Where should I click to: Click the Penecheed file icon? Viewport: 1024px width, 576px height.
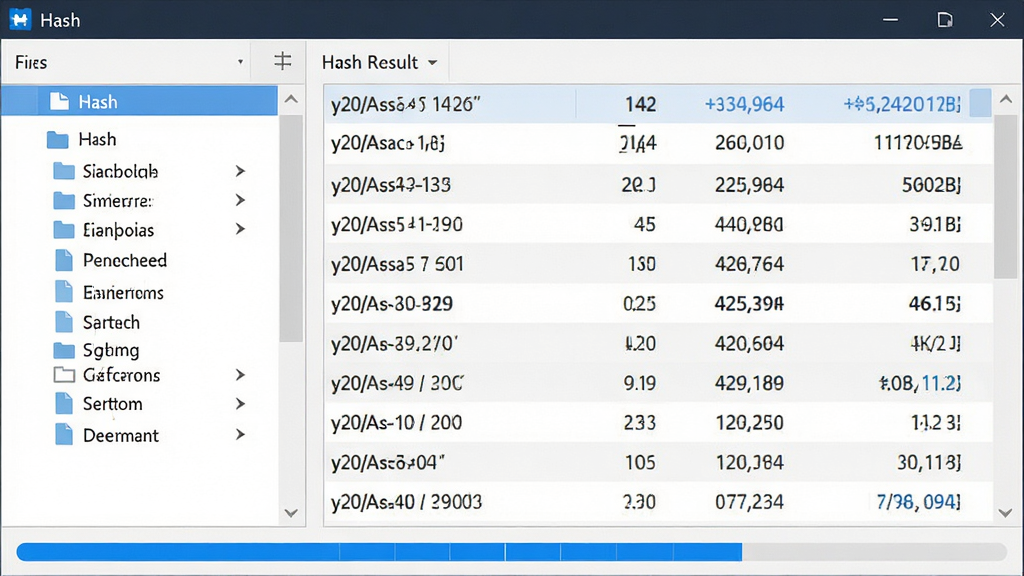(x=64, y=260)
